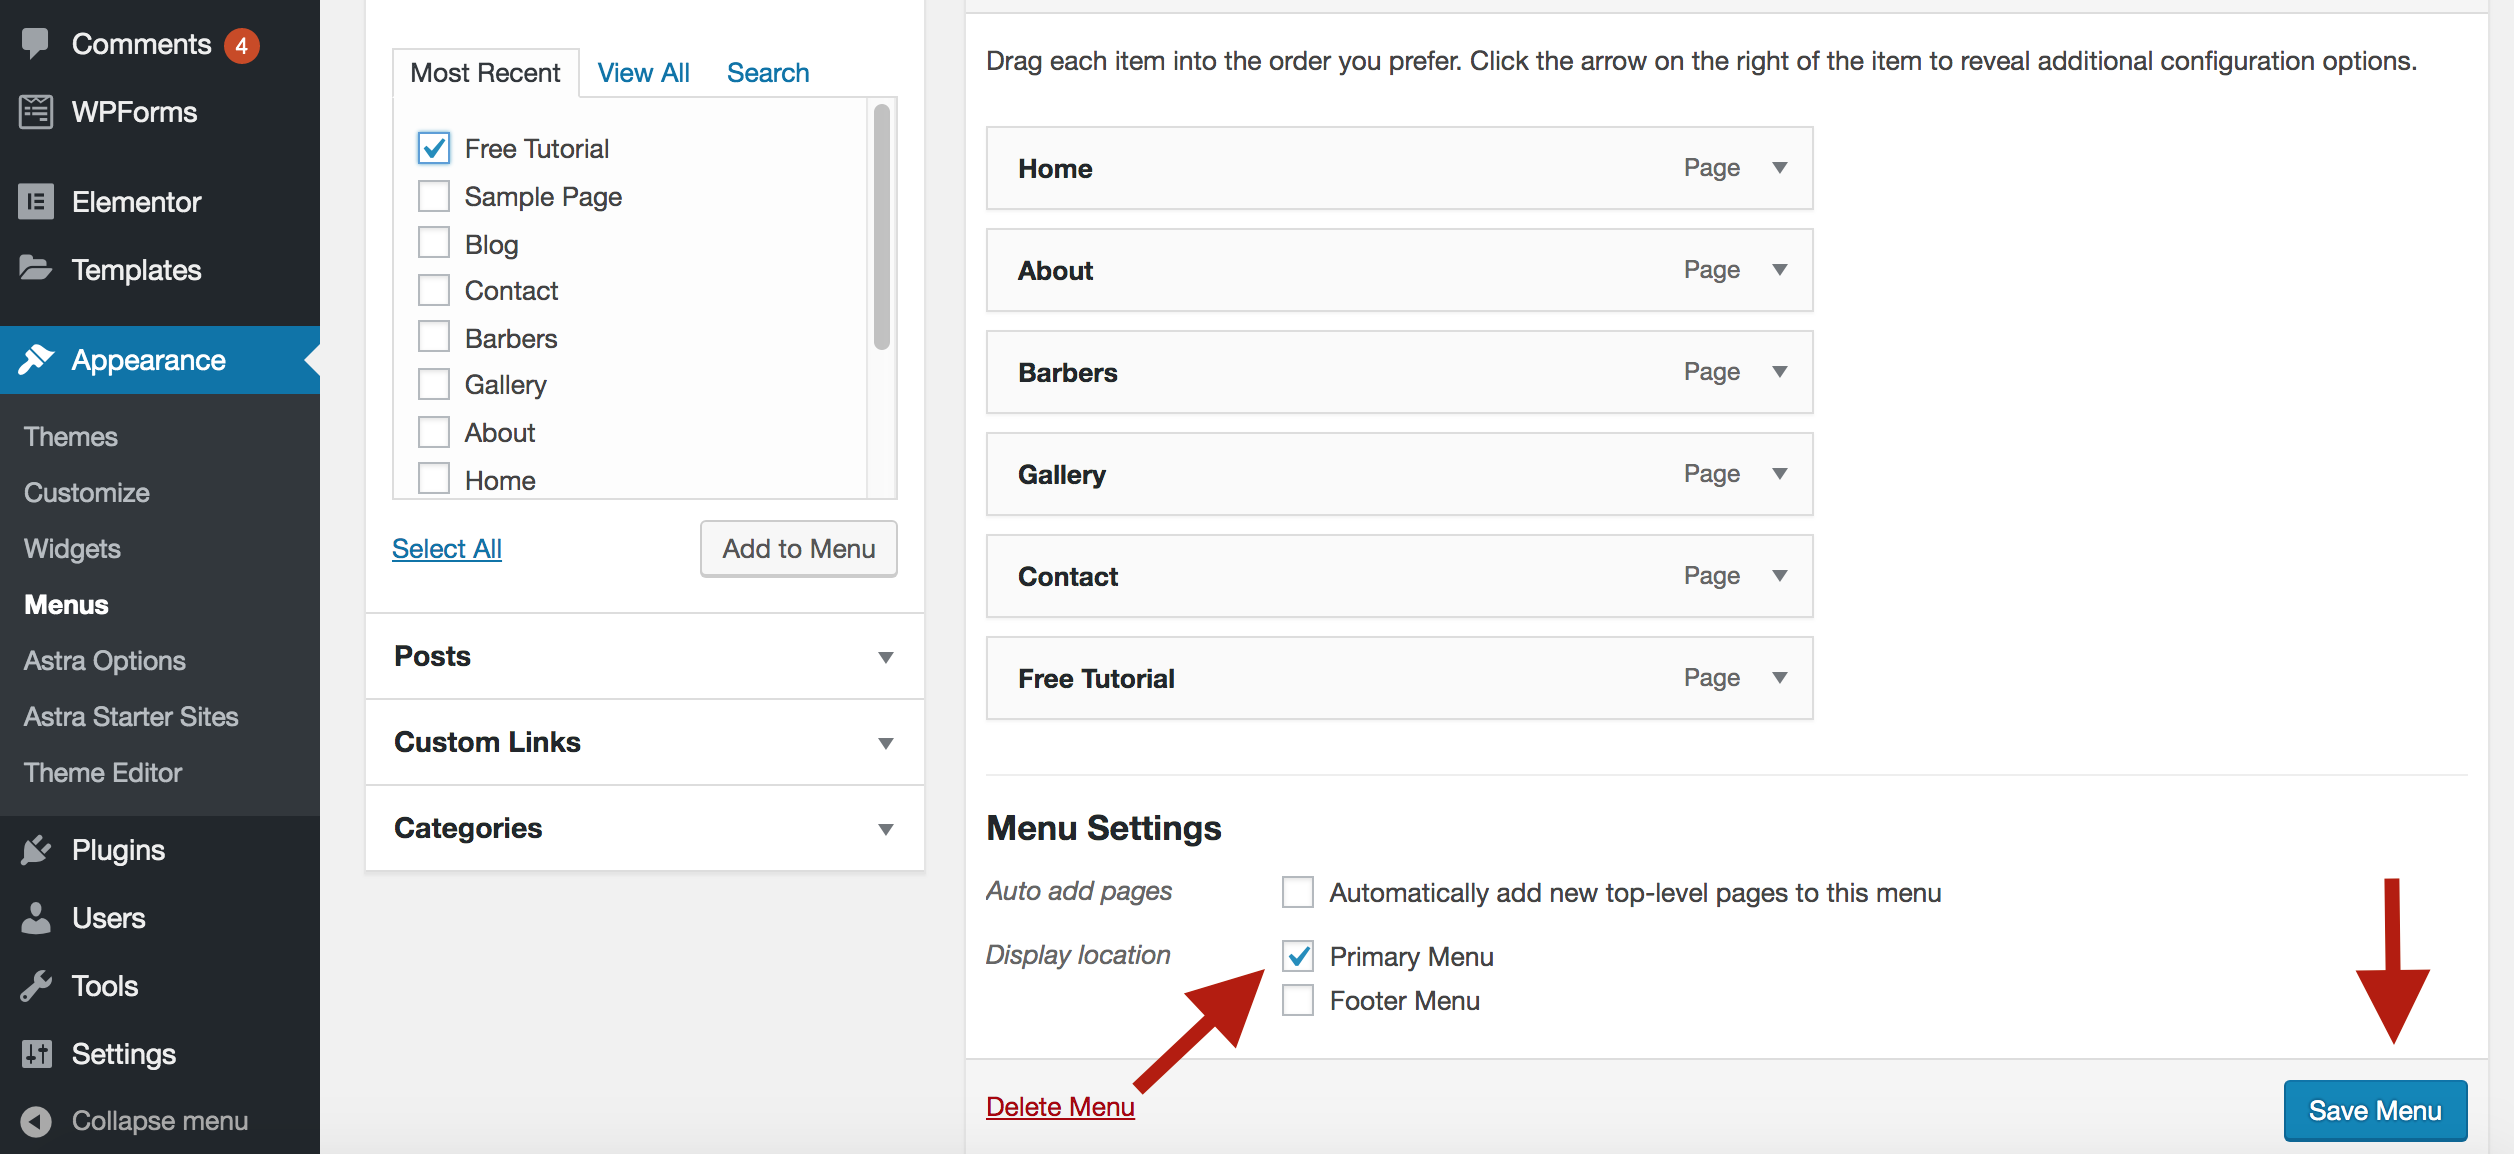This screenshot has width=2514, height=1154.
Task: Open the Widgets submenu item
Action: (x=72, y=549)
